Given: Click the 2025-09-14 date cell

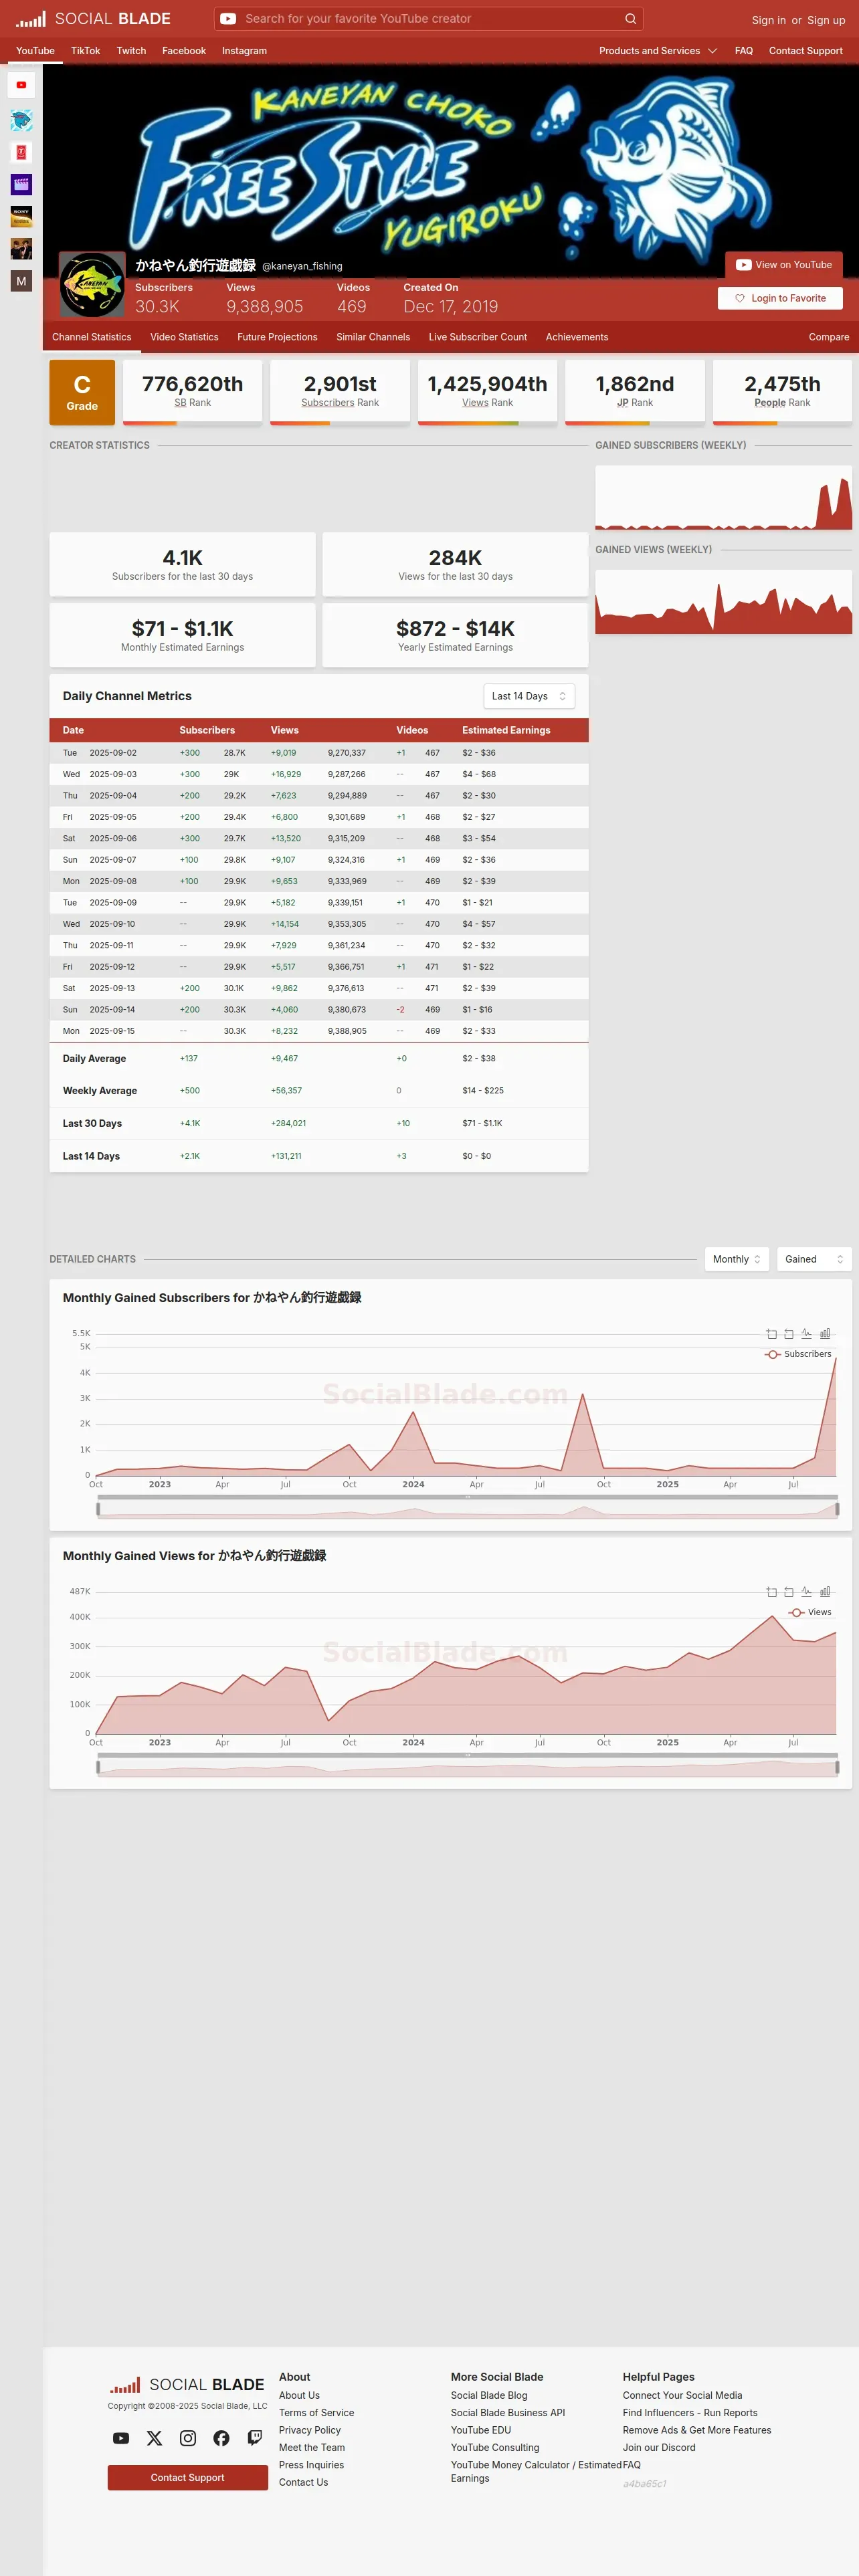Looking at the screenshot, I should (x=112, y=1010).
